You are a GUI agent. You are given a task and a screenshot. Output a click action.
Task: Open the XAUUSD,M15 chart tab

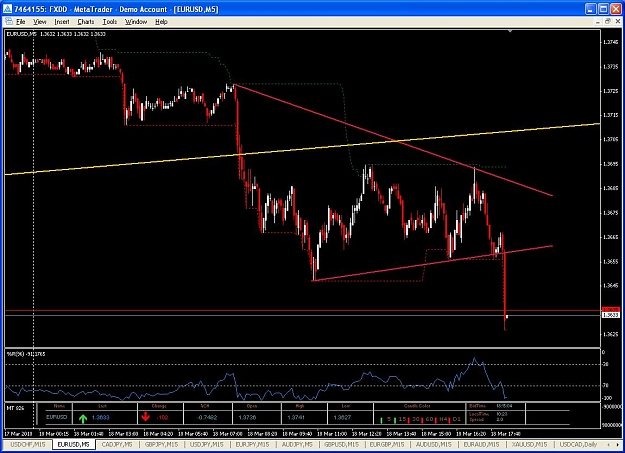tap(529, 444)
